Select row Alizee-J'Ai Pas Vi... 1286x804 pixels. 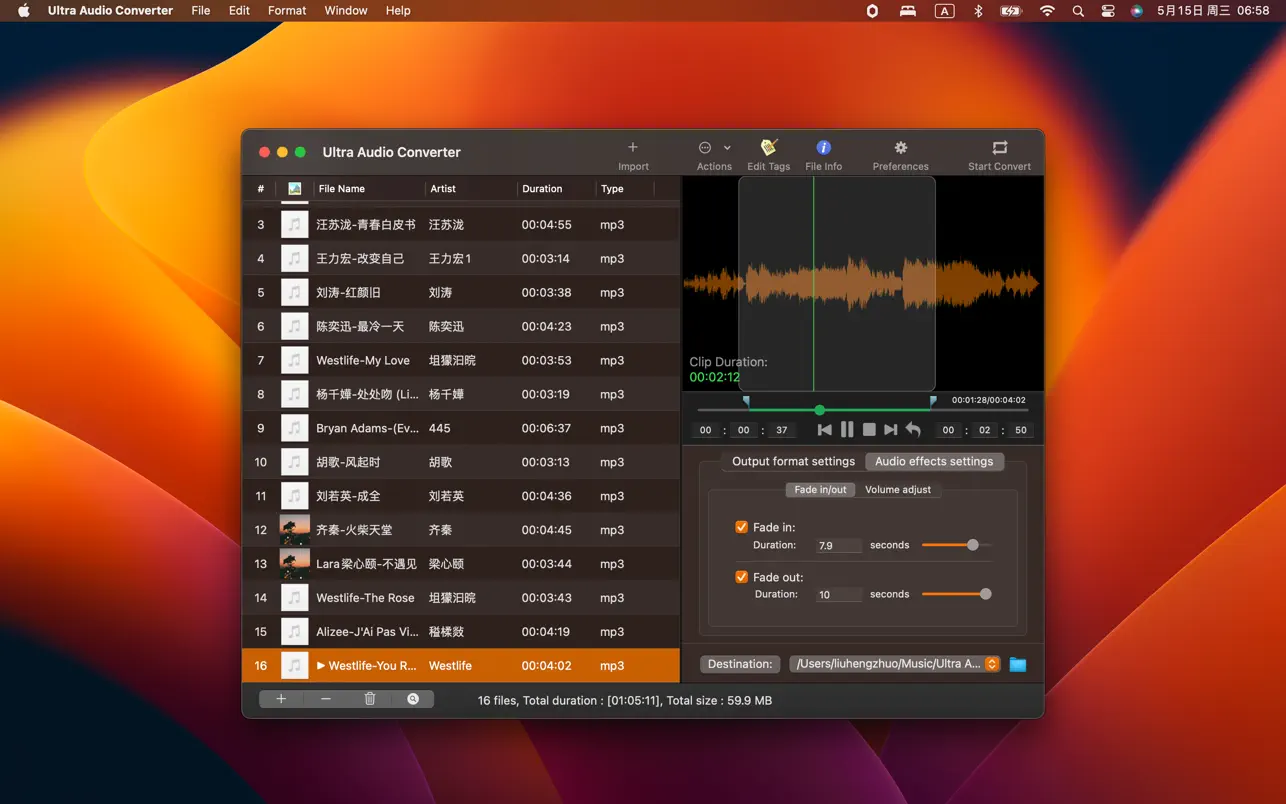461,632
